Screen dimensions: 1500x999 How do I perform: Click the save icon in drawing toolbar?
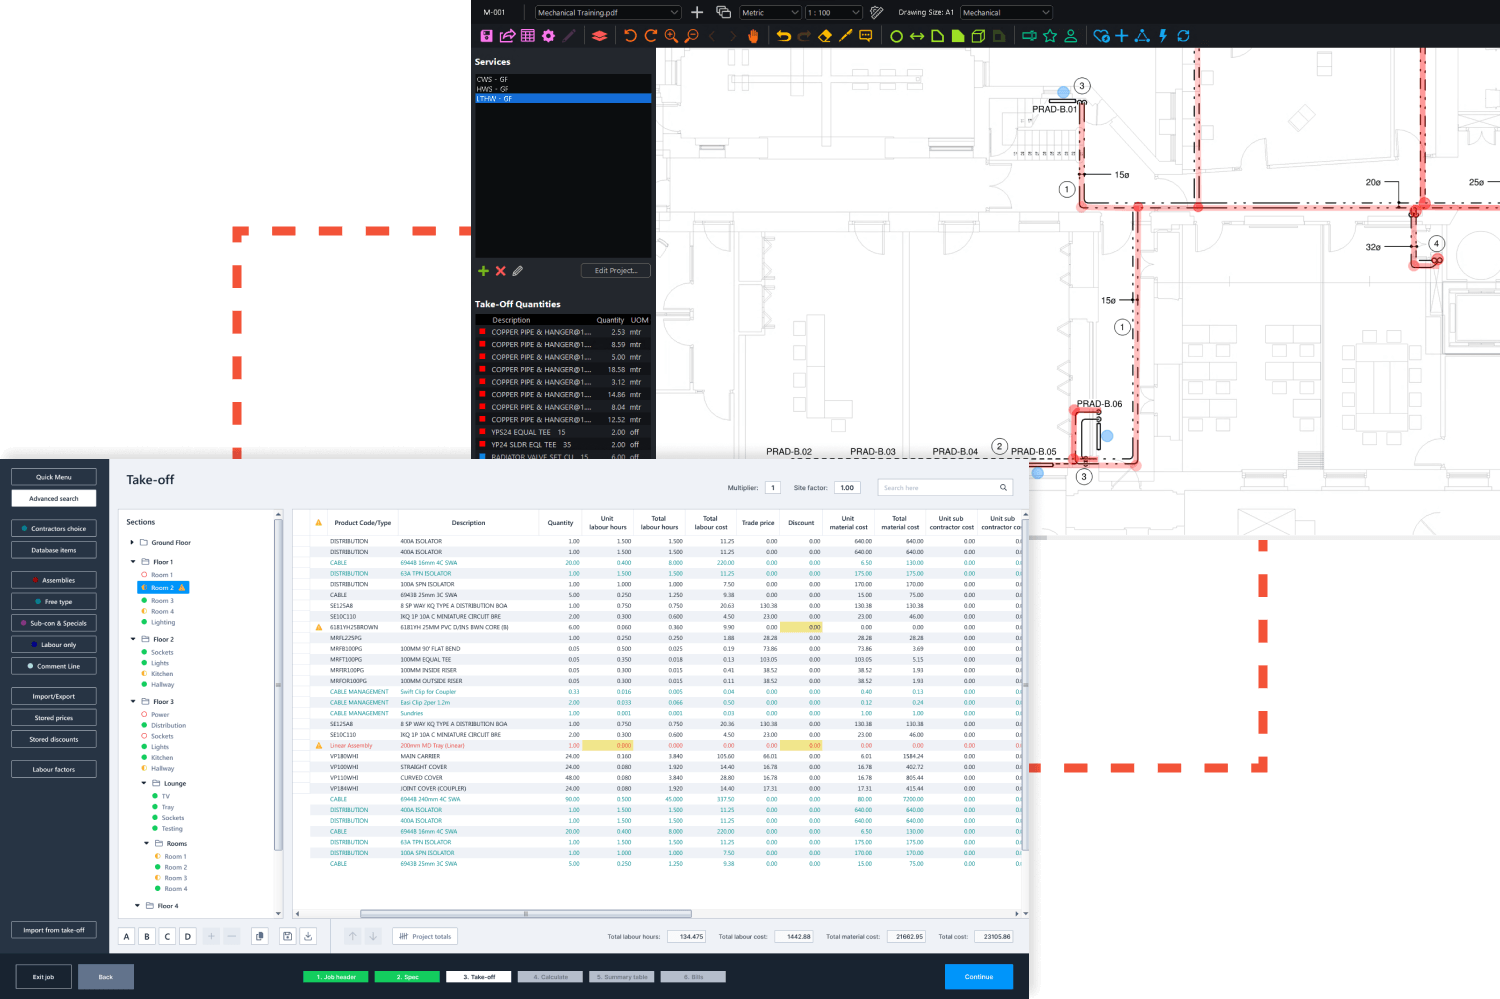(486, 36)
